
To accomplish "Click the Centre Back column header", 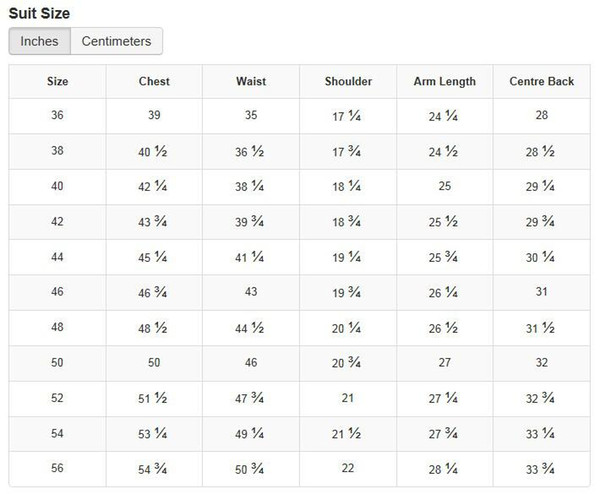I will [541, 81].
